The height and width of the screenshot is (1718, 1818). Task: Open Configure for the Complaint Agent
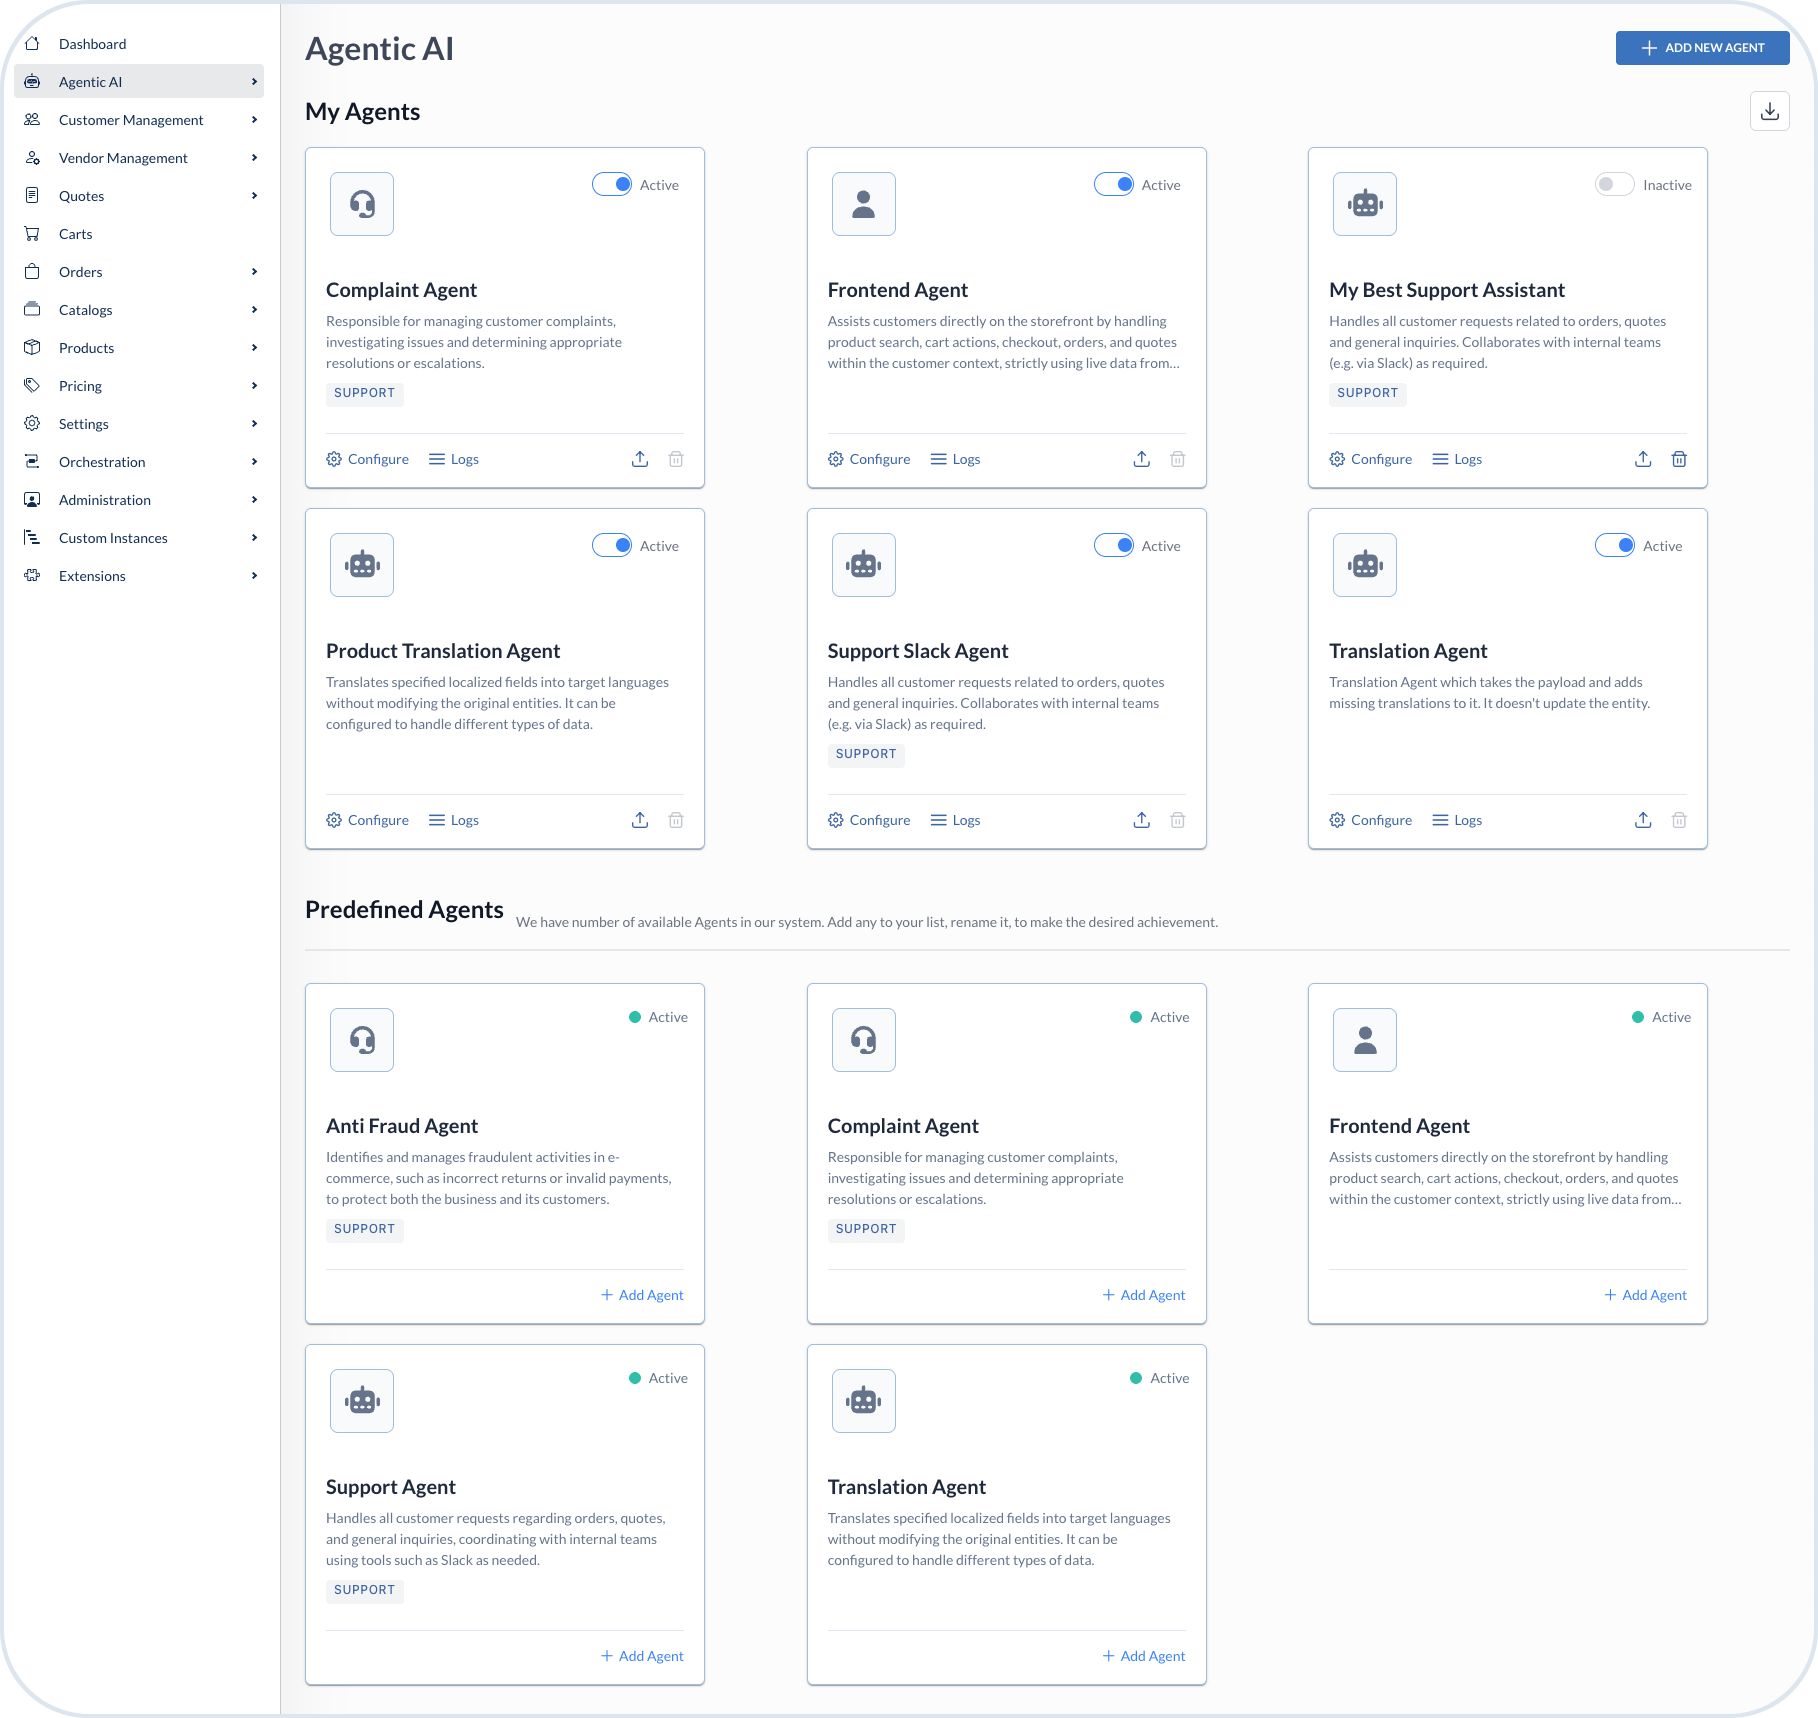(367, 458)
